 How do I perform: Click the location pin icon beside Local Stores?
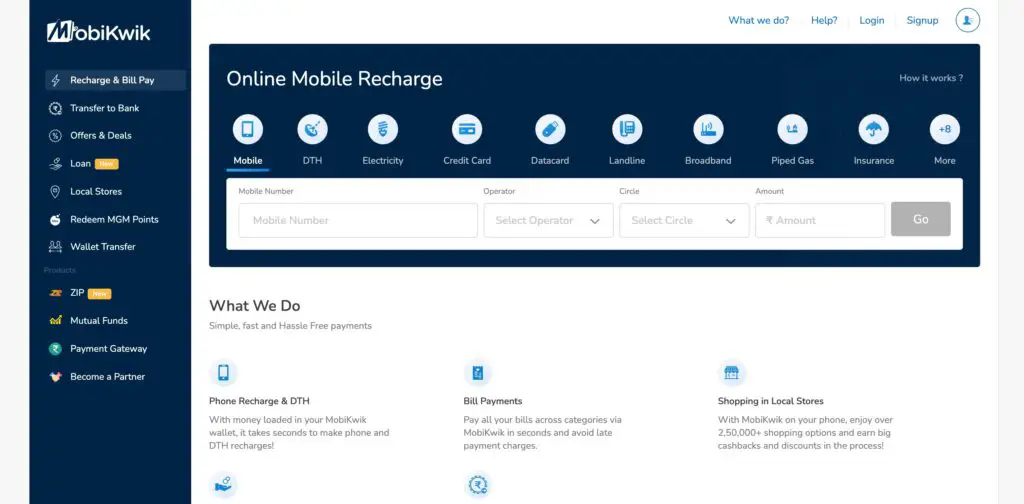pos(56,191)
